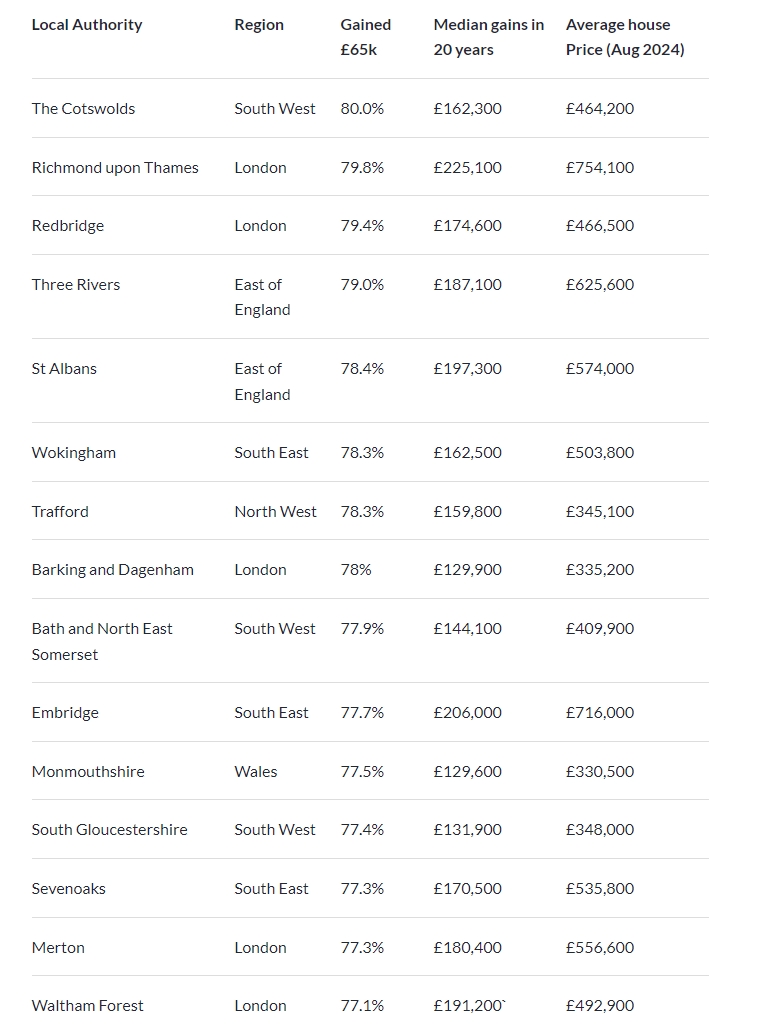Click Trafford's North West region cell
This screenshot has height=1034, width=767.
pyautogui.click(x=275, y=512)
